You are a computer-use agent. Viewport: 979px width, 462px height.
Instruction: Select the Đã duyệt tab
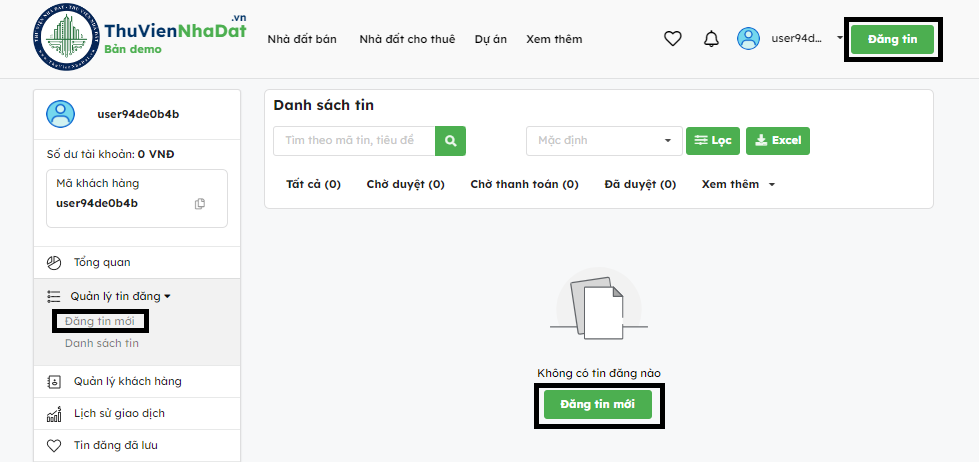coord(640,185)
